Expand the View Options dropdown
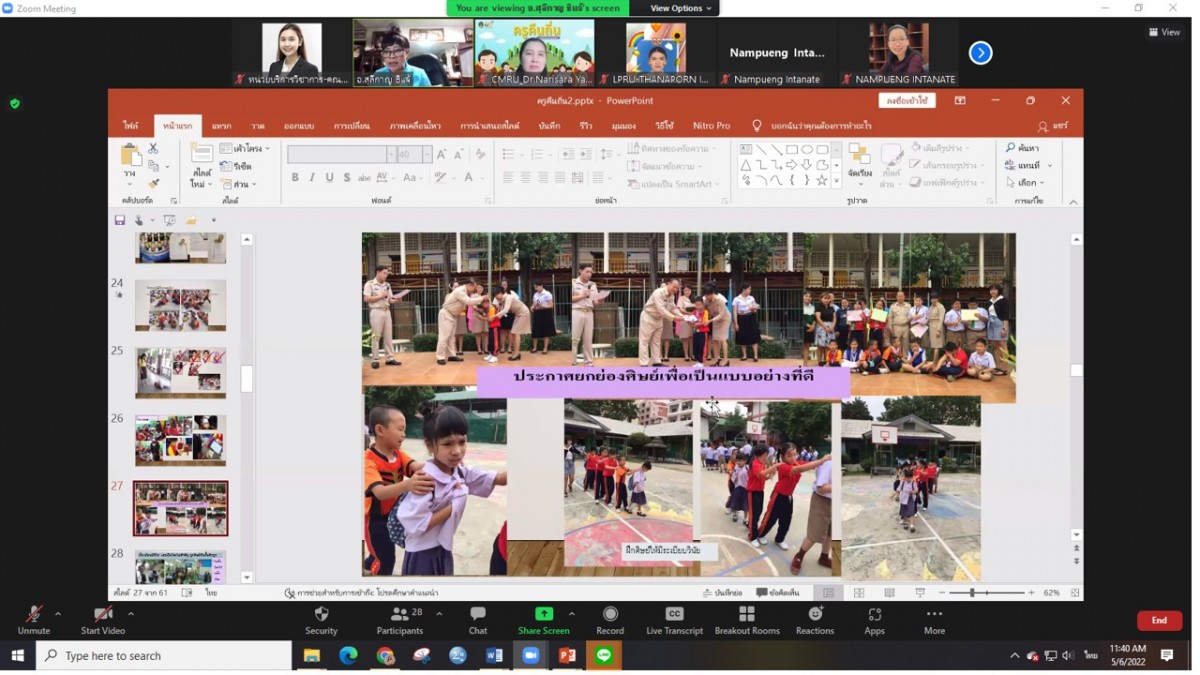 (681, 8)
